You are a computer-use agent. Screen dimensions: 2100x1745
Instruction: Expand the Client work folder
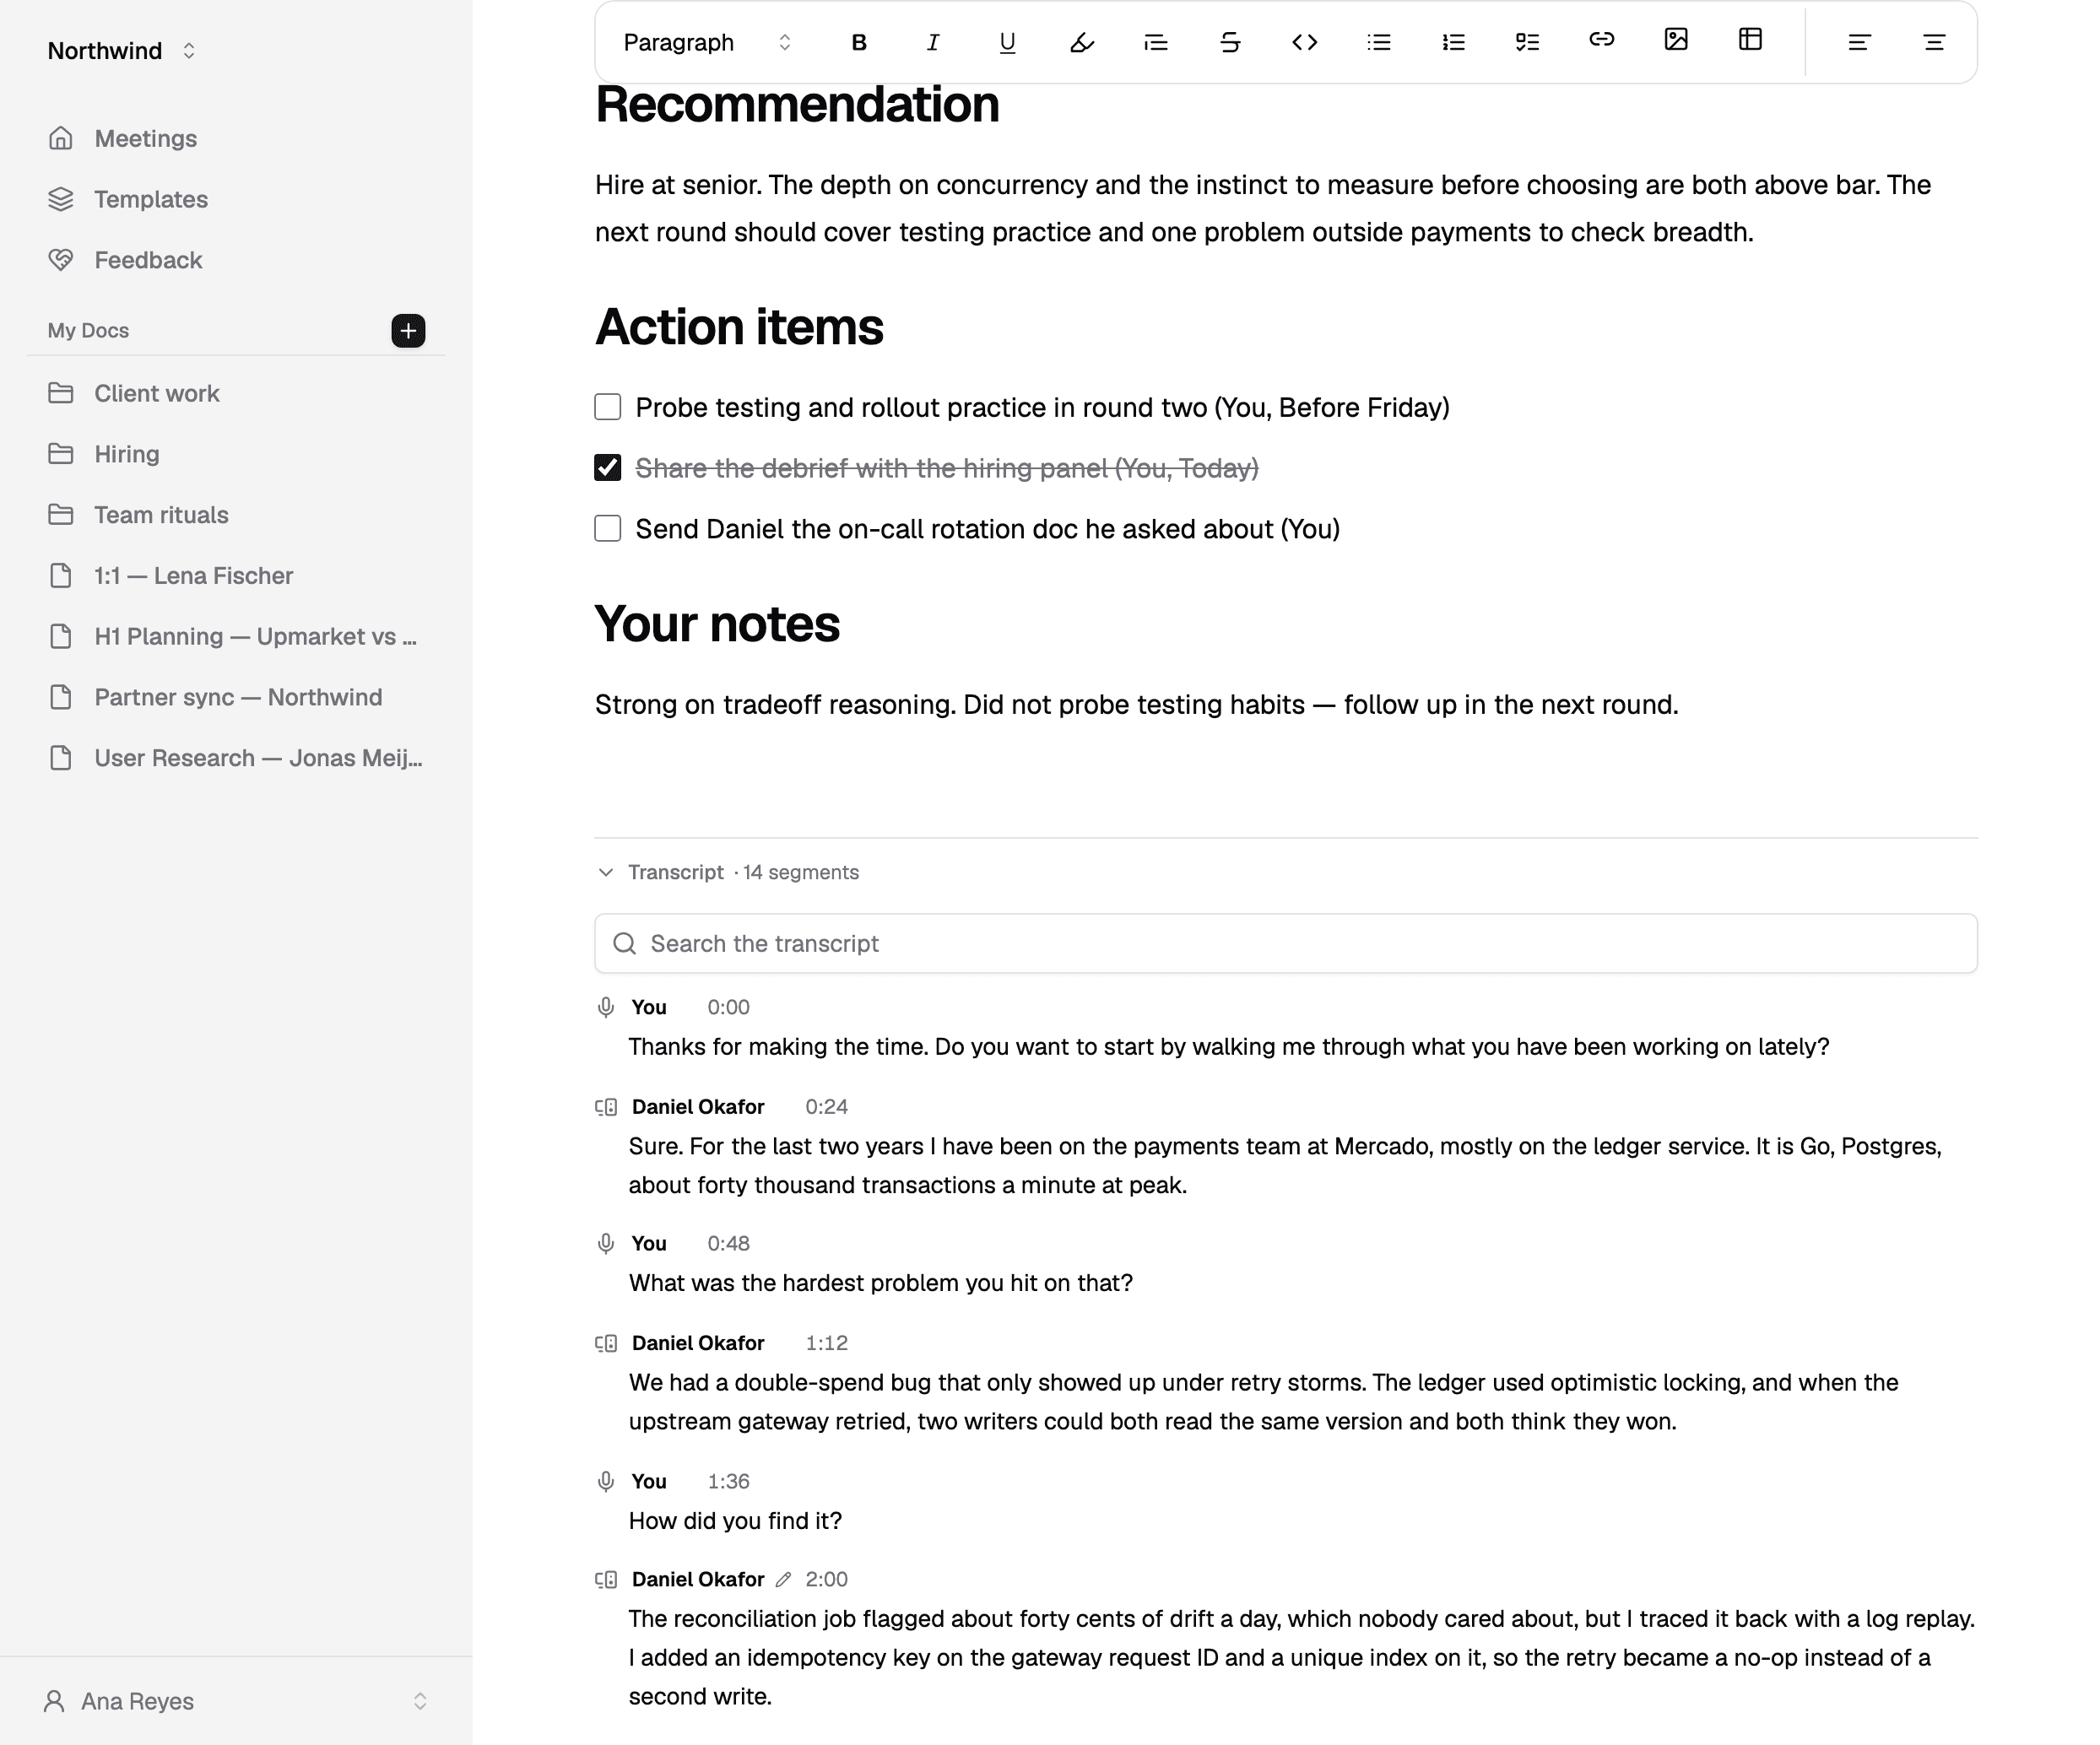(x=236, y=393)
